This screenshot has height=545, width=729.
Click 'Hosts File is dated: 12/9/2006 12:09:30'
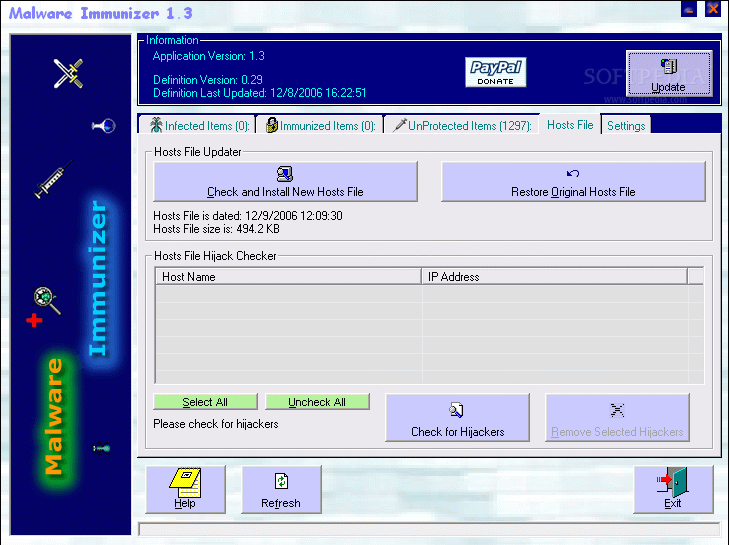point(248,216)
